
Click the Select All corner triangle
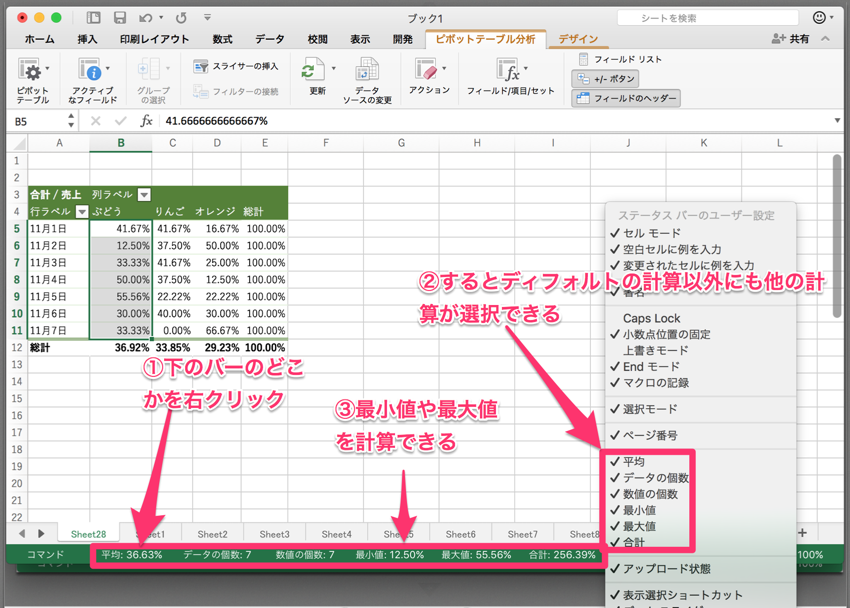[19, 144]
